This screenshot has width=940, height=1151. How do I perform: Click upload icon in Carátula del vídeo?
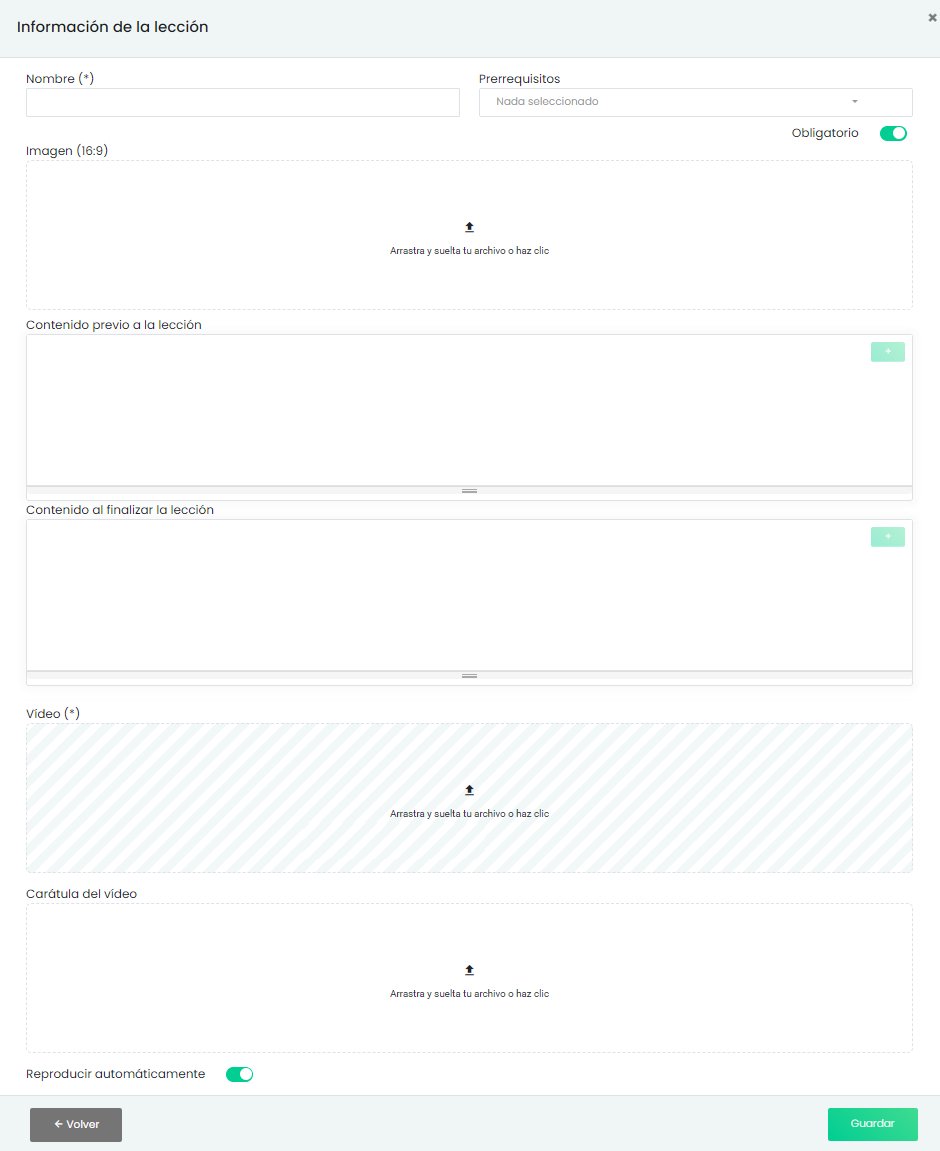click(469, 970)
